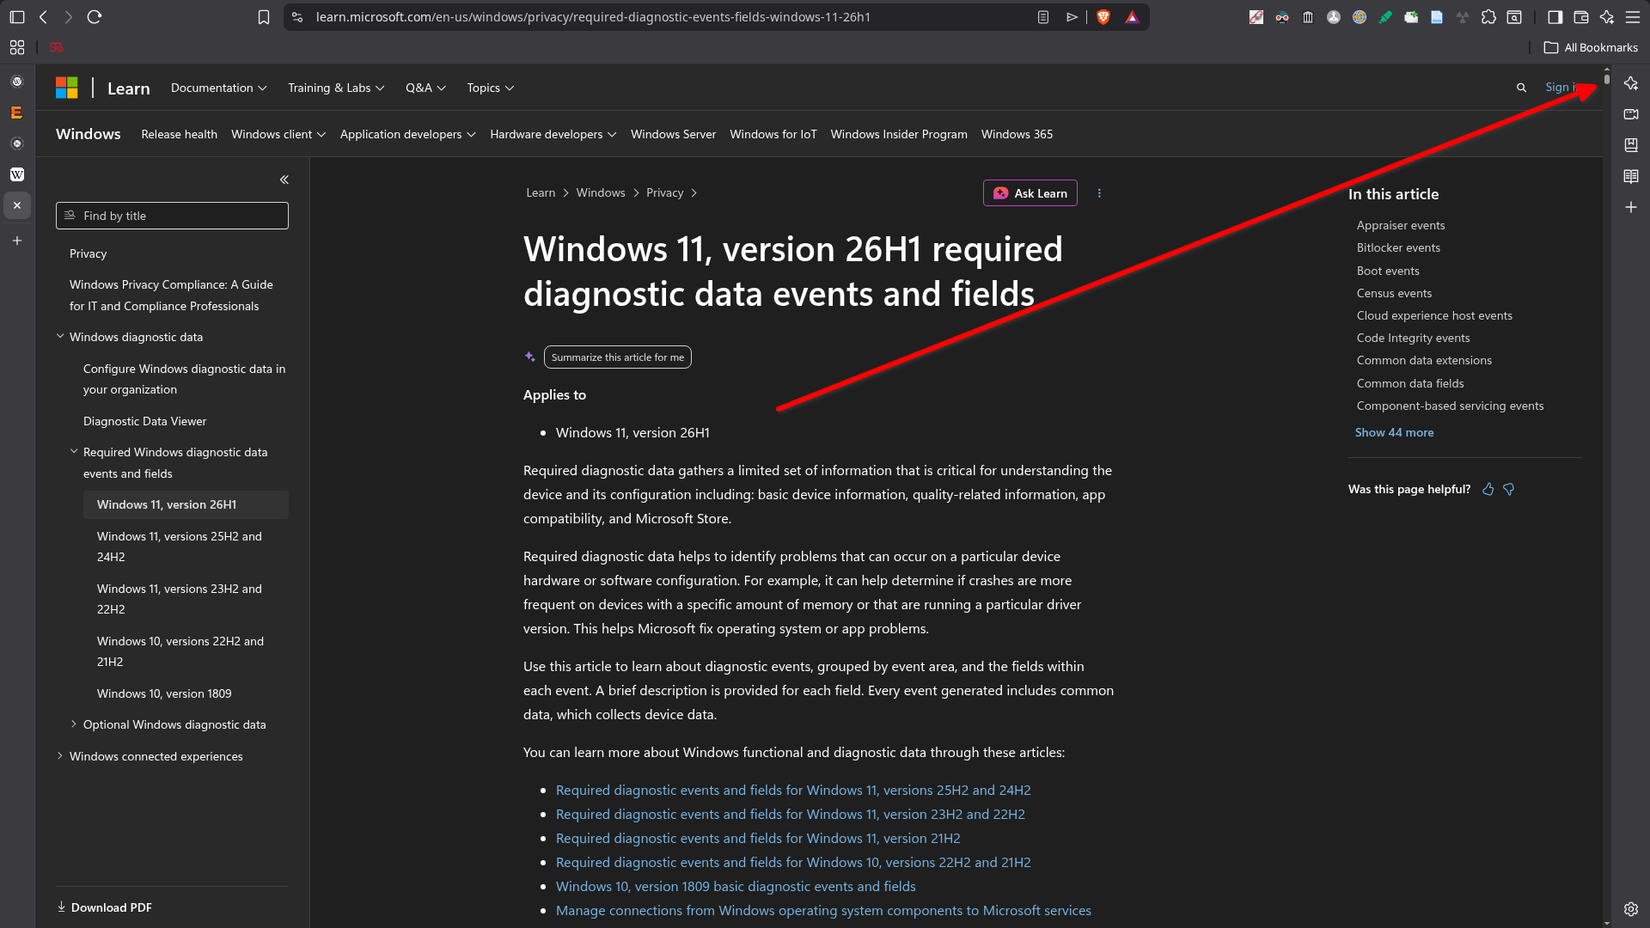The height and width of the screenshot is (928, 1650).
Task: Switch to the Wikipedia W vertical tab
Action: pos(17,174)
